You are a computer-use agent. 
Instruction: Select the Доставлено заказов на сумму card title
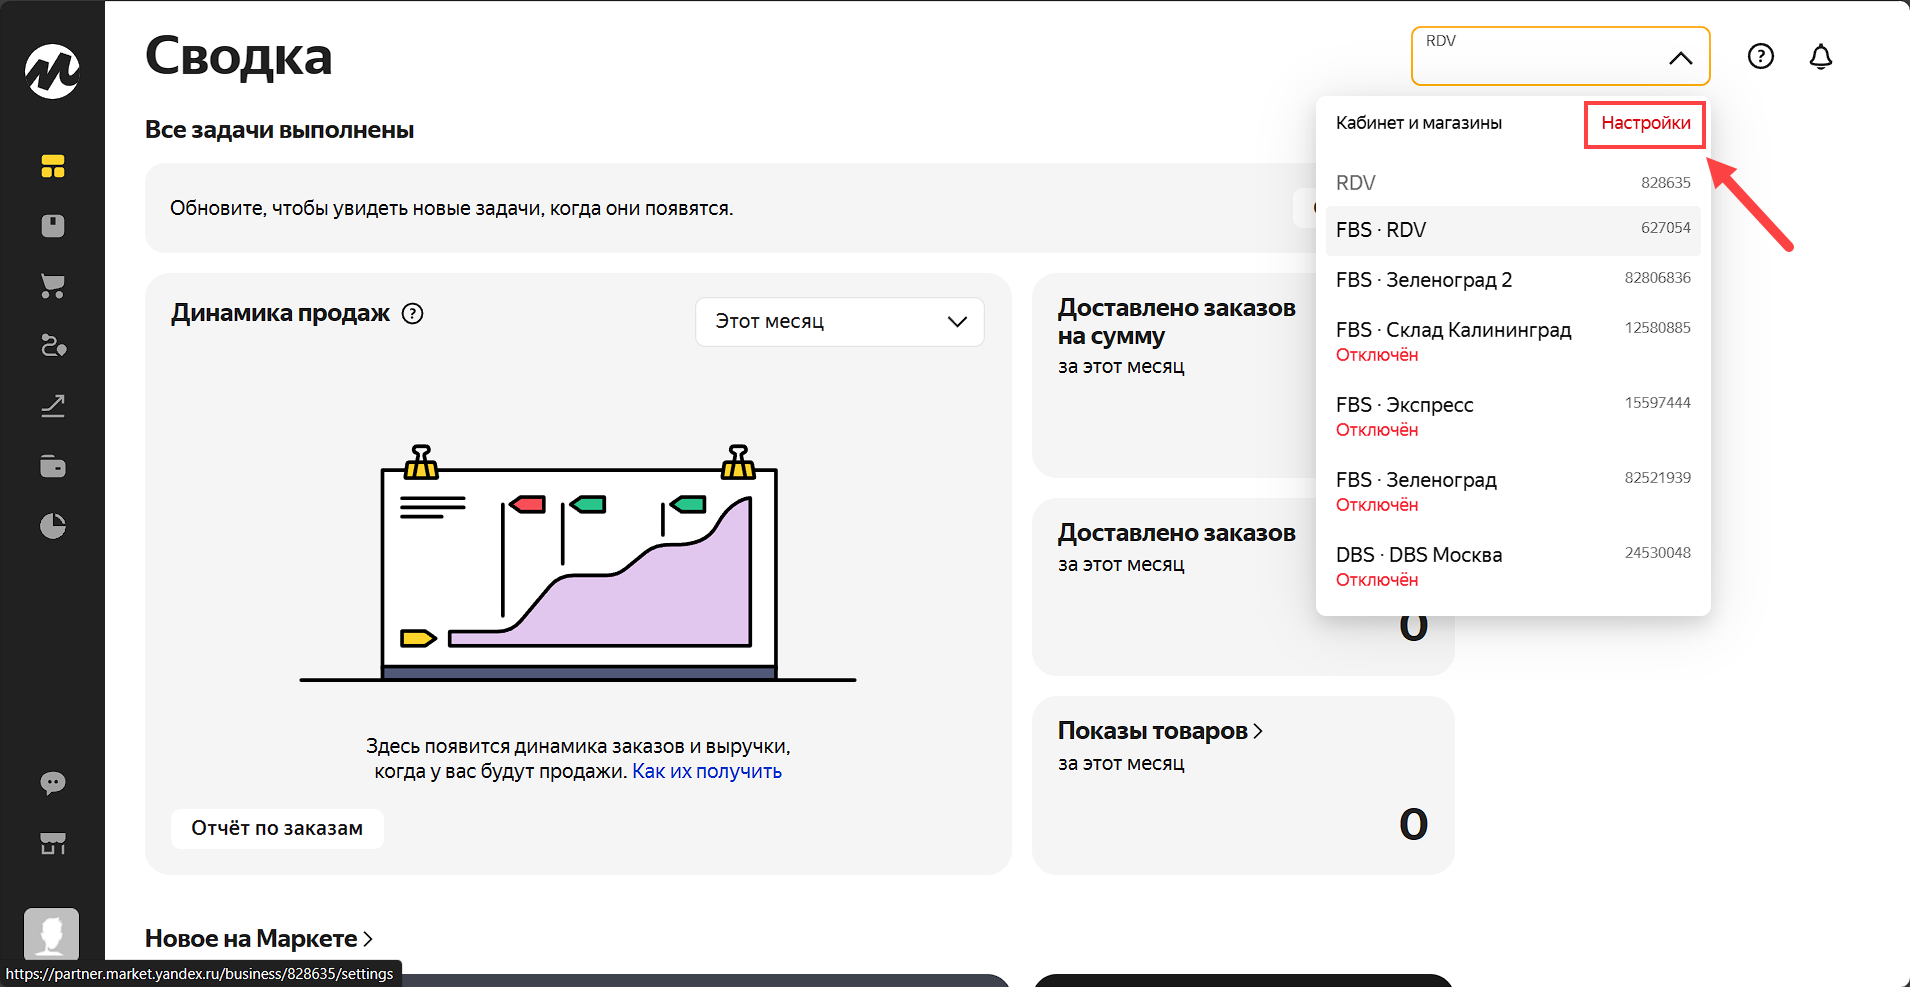click(1177, 322)
